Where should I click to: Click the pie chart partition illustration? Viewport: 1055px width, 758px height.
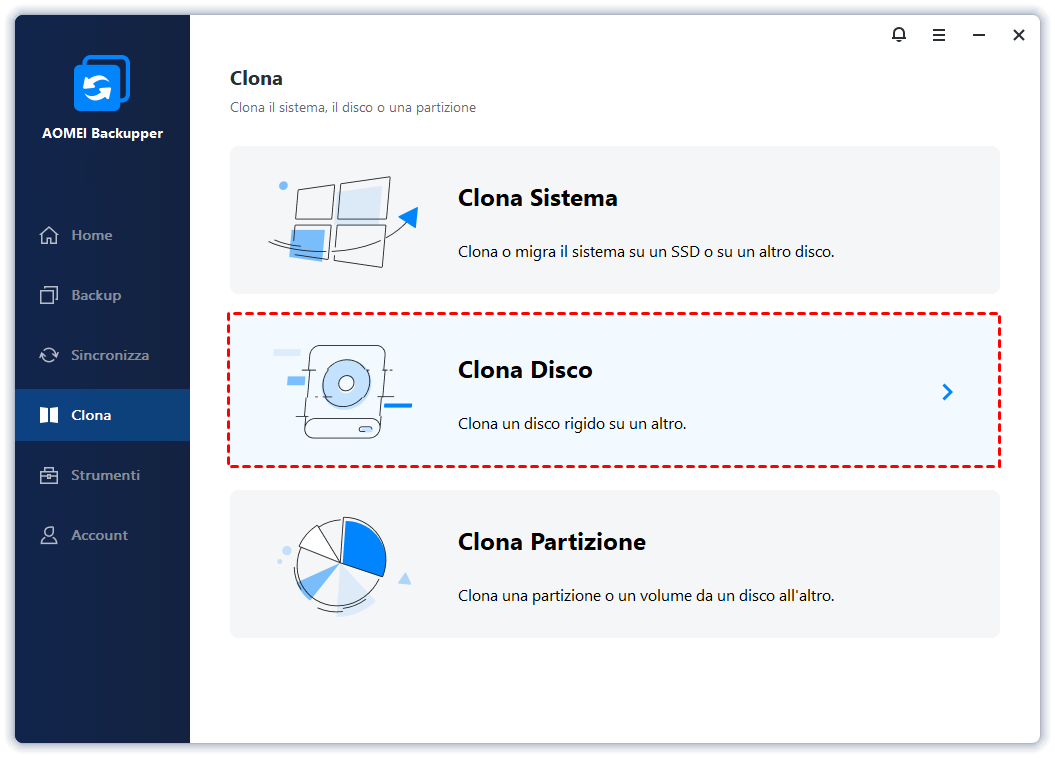[343, 565]
